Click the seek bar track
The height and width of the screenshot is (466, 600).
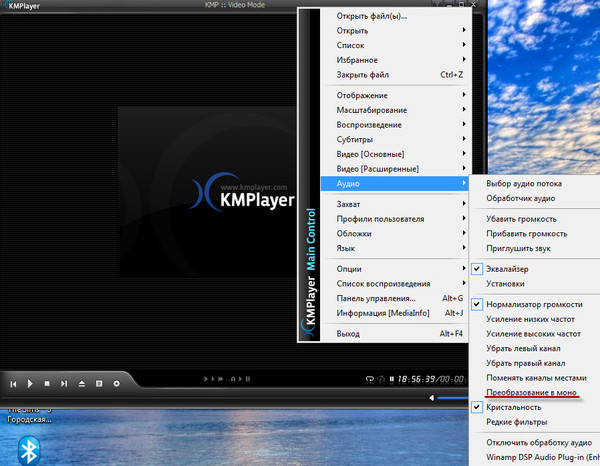tap(214, 398)
